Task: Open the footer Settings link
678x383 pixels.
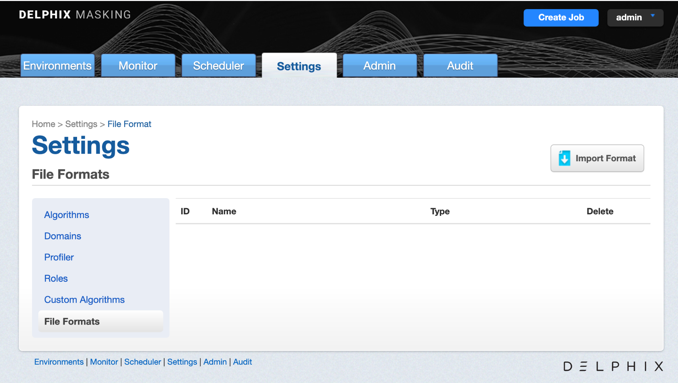Action: coord(182,362)
